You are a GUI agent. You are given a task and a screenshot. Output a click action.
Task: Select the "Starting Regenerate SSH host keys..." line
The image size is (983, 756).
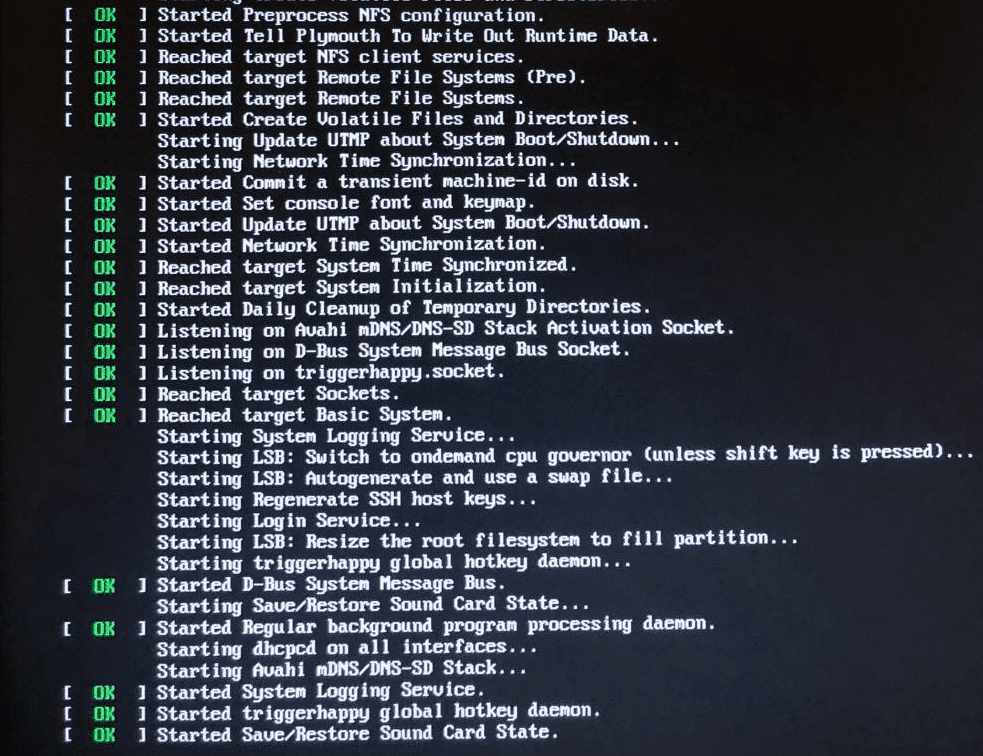347,500
